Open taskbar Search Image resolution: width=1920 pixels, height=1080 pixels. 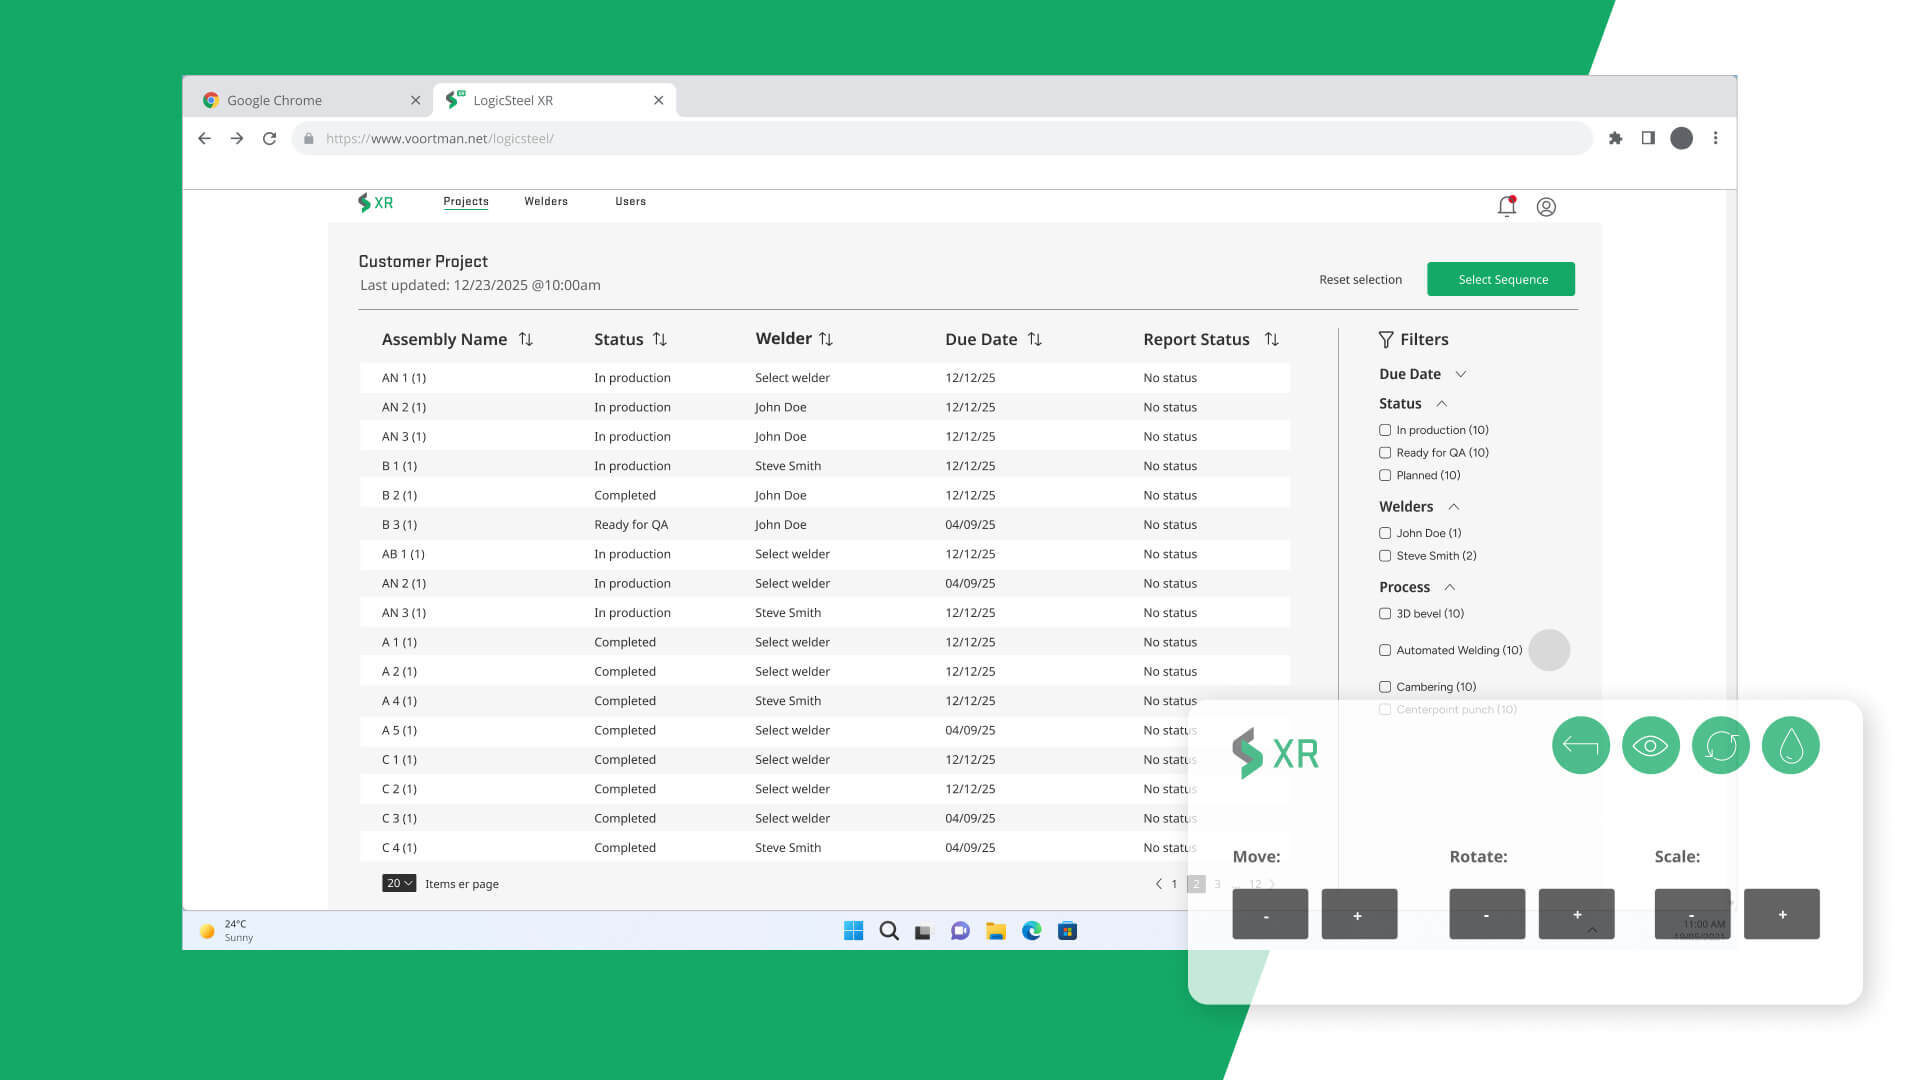click(889, 931)
